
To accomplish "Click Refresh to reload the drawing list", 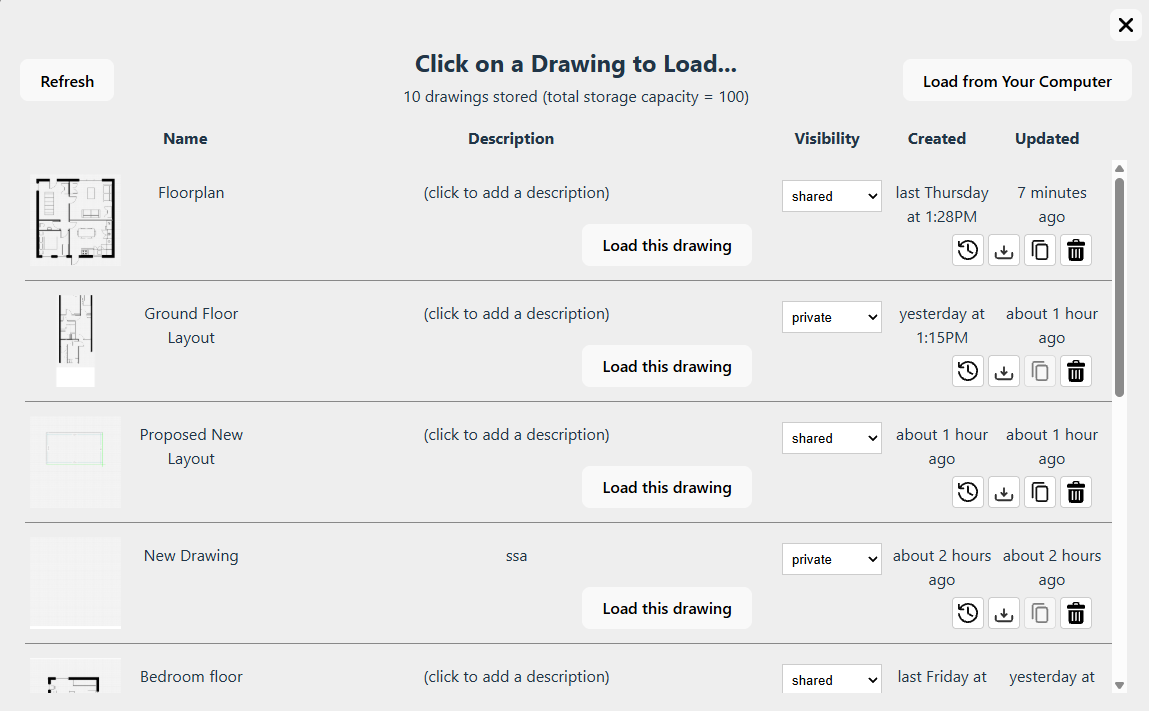I will 67,81.
